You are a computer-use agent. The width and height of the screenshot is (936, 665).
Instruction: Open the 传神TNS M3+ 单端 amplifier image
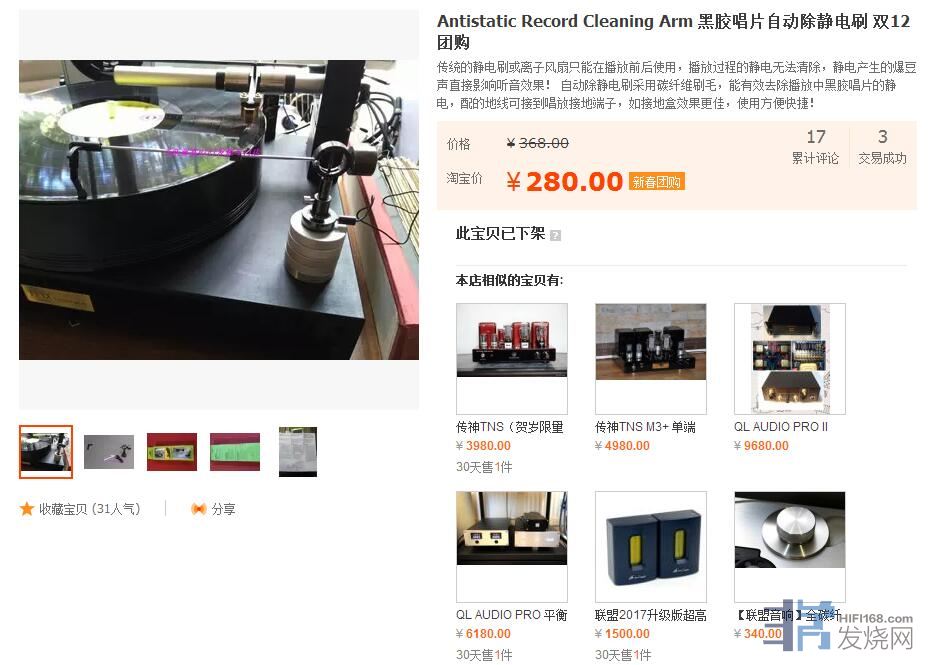651,359
